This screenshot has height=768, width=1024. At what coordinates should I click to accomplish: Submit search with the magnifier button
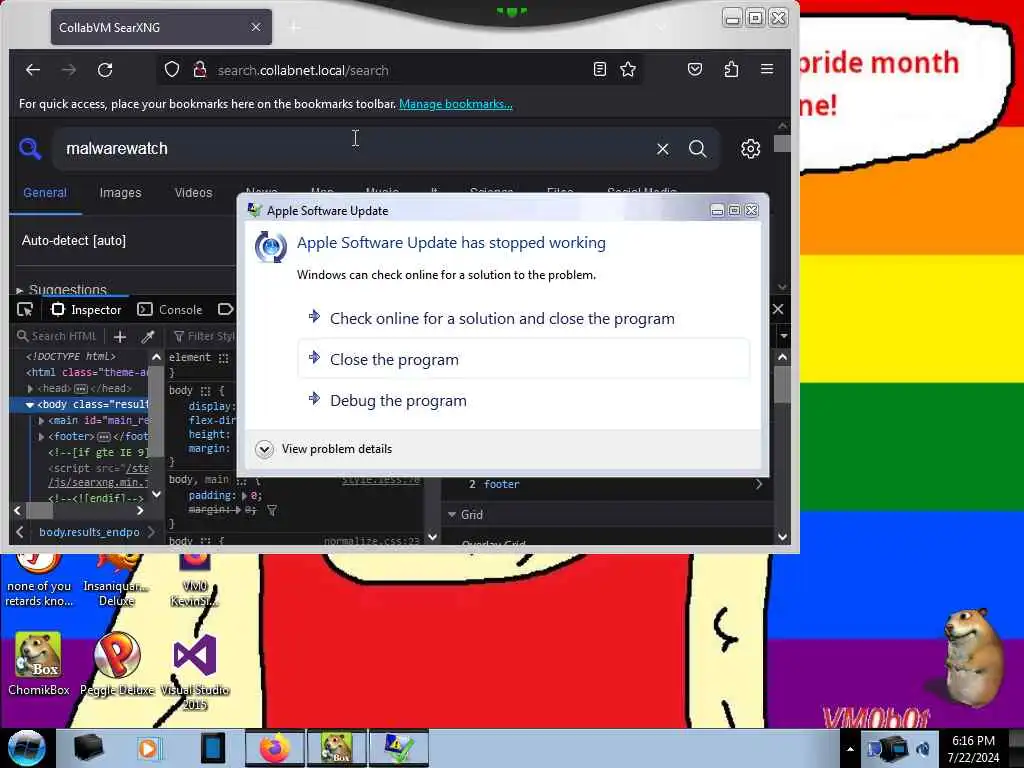click(697, 149)
